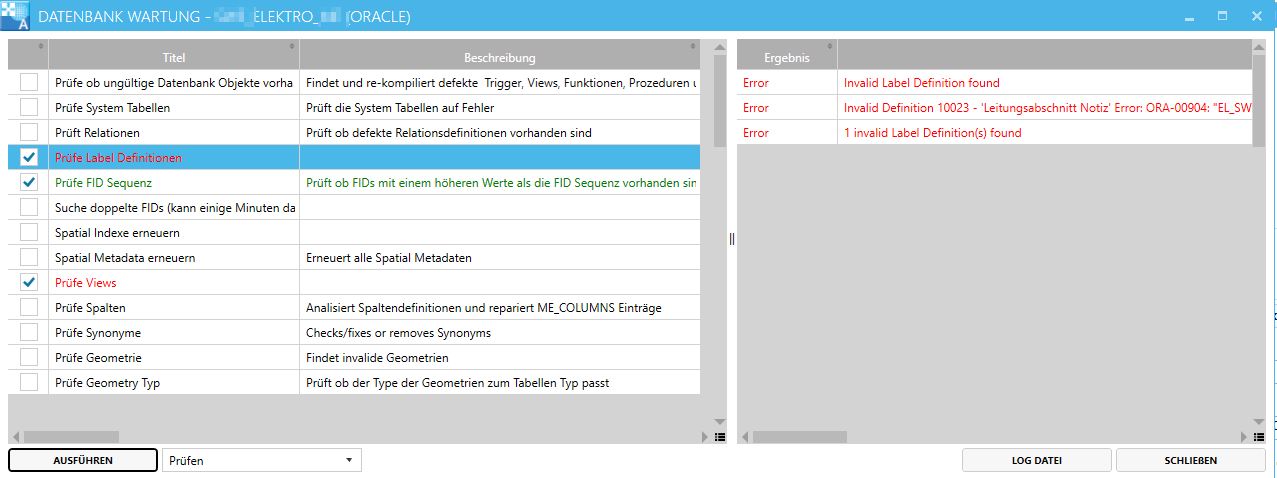1277x478 pixels.
Task: Click the list options icon below the task table
Action: (x=720, y=437)
